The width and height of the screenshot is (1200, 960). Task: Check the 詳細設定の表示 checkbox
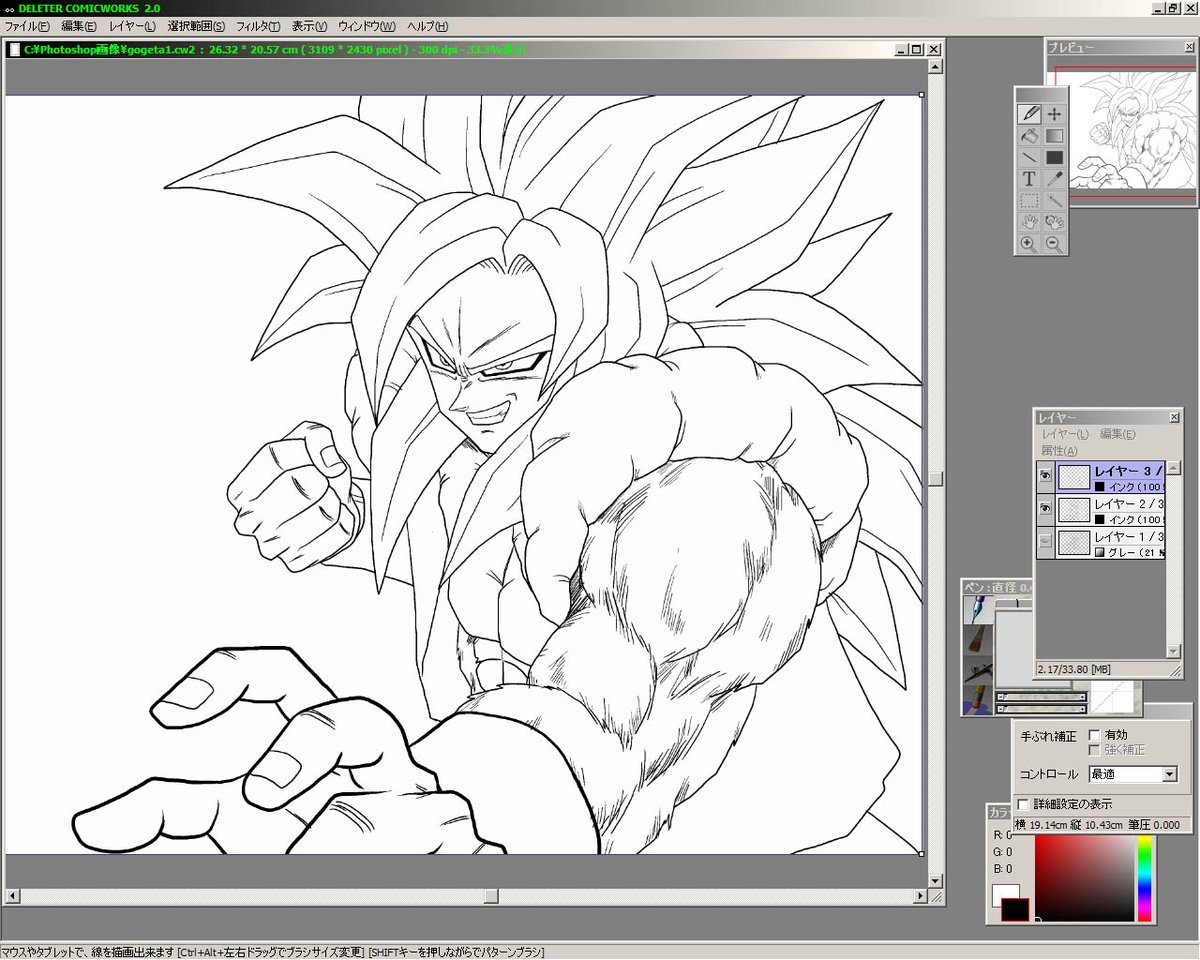coord(1022,804)
